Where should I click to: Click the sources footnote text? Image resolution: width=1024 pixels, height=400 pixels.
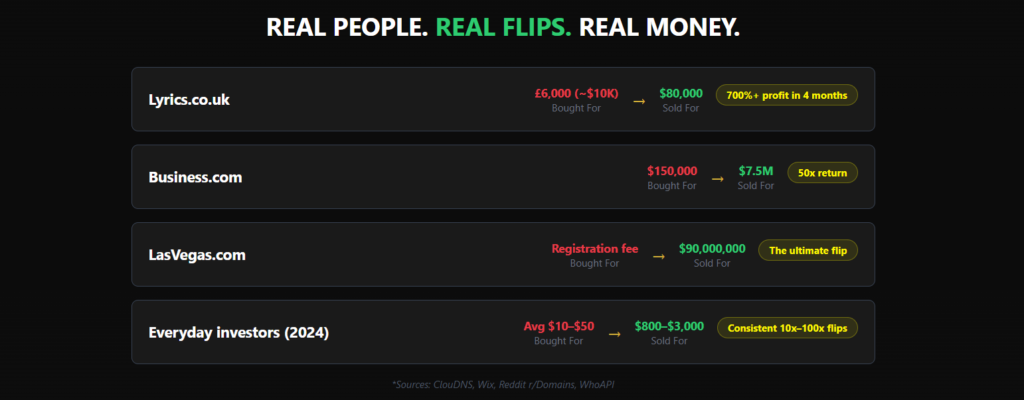click(512, 384)
